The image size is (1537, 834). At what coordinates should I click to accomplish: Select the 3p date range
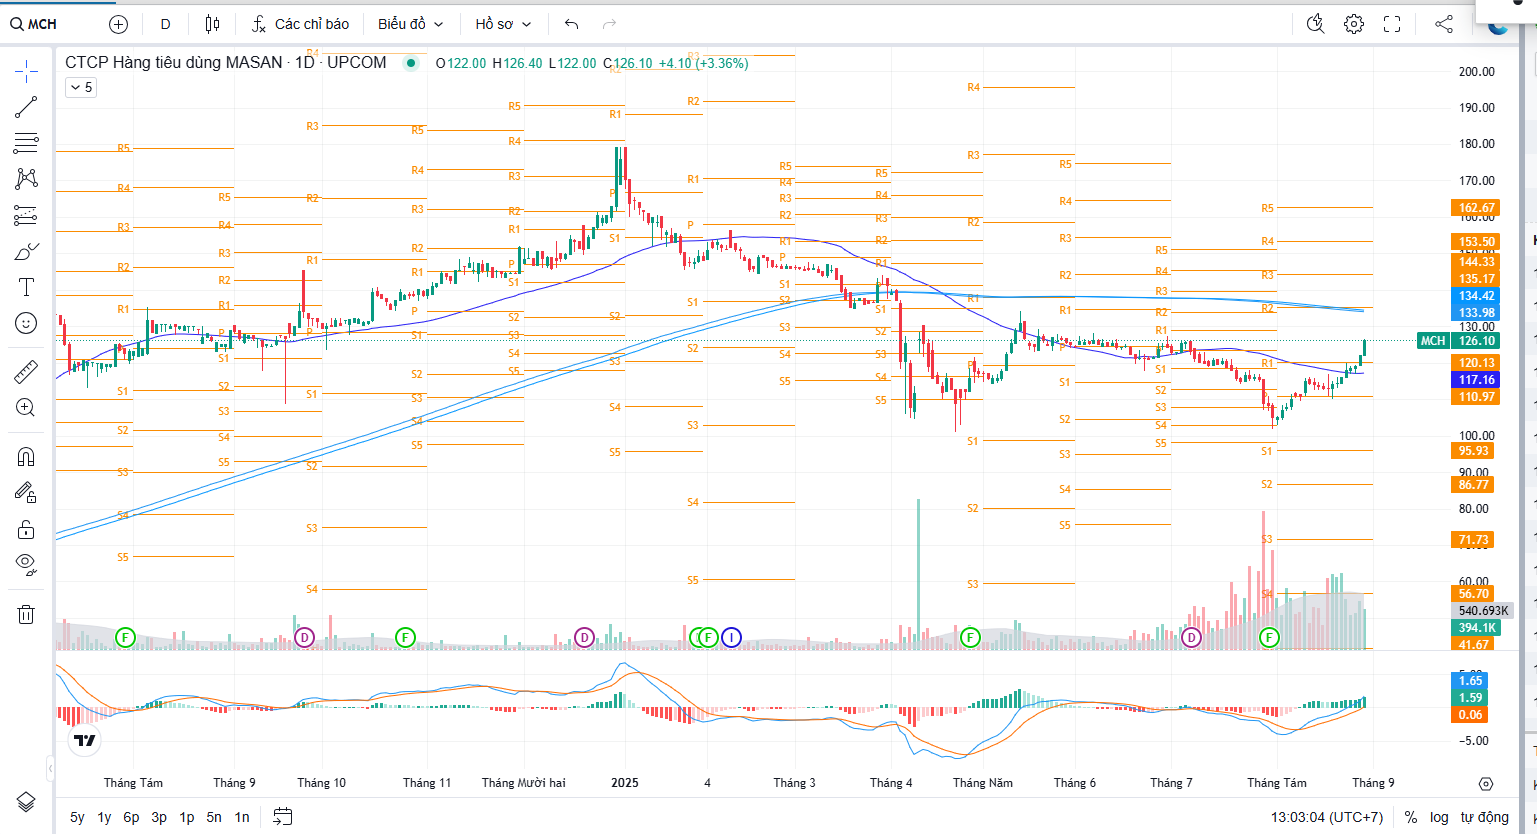pyautogui.click(x=159, y=817)
